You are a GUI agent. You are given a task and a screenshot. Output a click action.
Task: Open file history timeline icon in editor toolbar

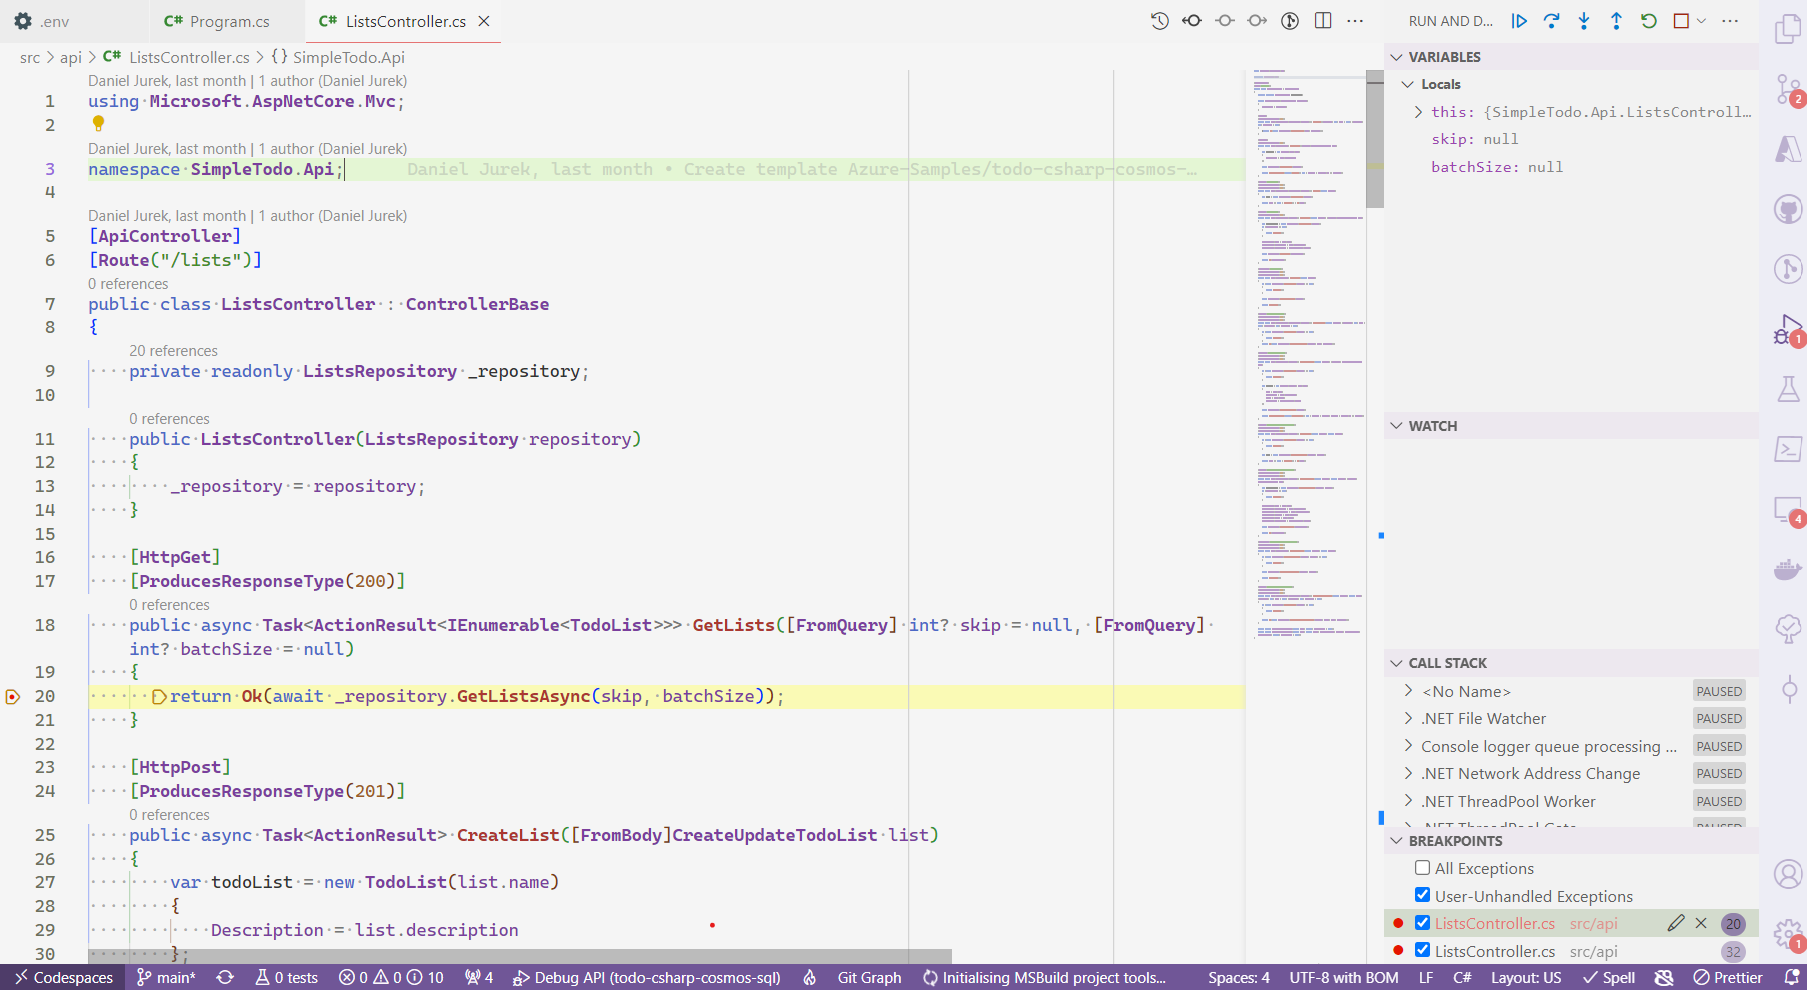click(1159, 21)
